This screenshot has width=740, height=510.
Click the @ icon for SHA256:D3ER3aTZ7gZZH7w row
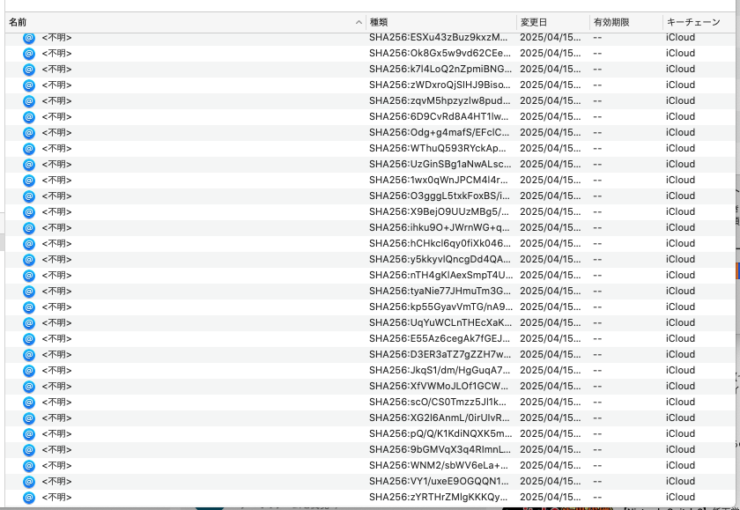pyautogui.click(x=29, y=354)
